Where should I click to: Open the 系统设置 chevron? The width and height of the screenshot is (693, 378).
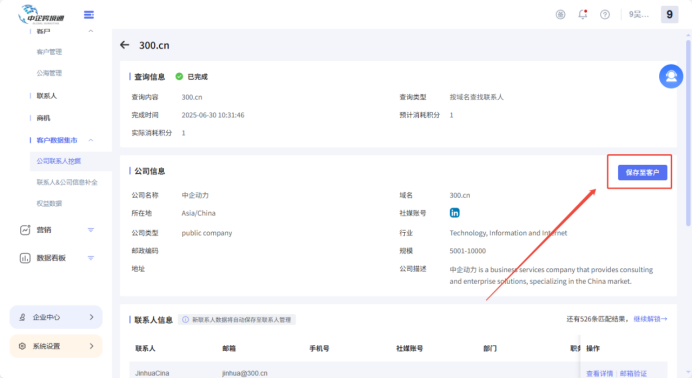[x=91, y=346]
